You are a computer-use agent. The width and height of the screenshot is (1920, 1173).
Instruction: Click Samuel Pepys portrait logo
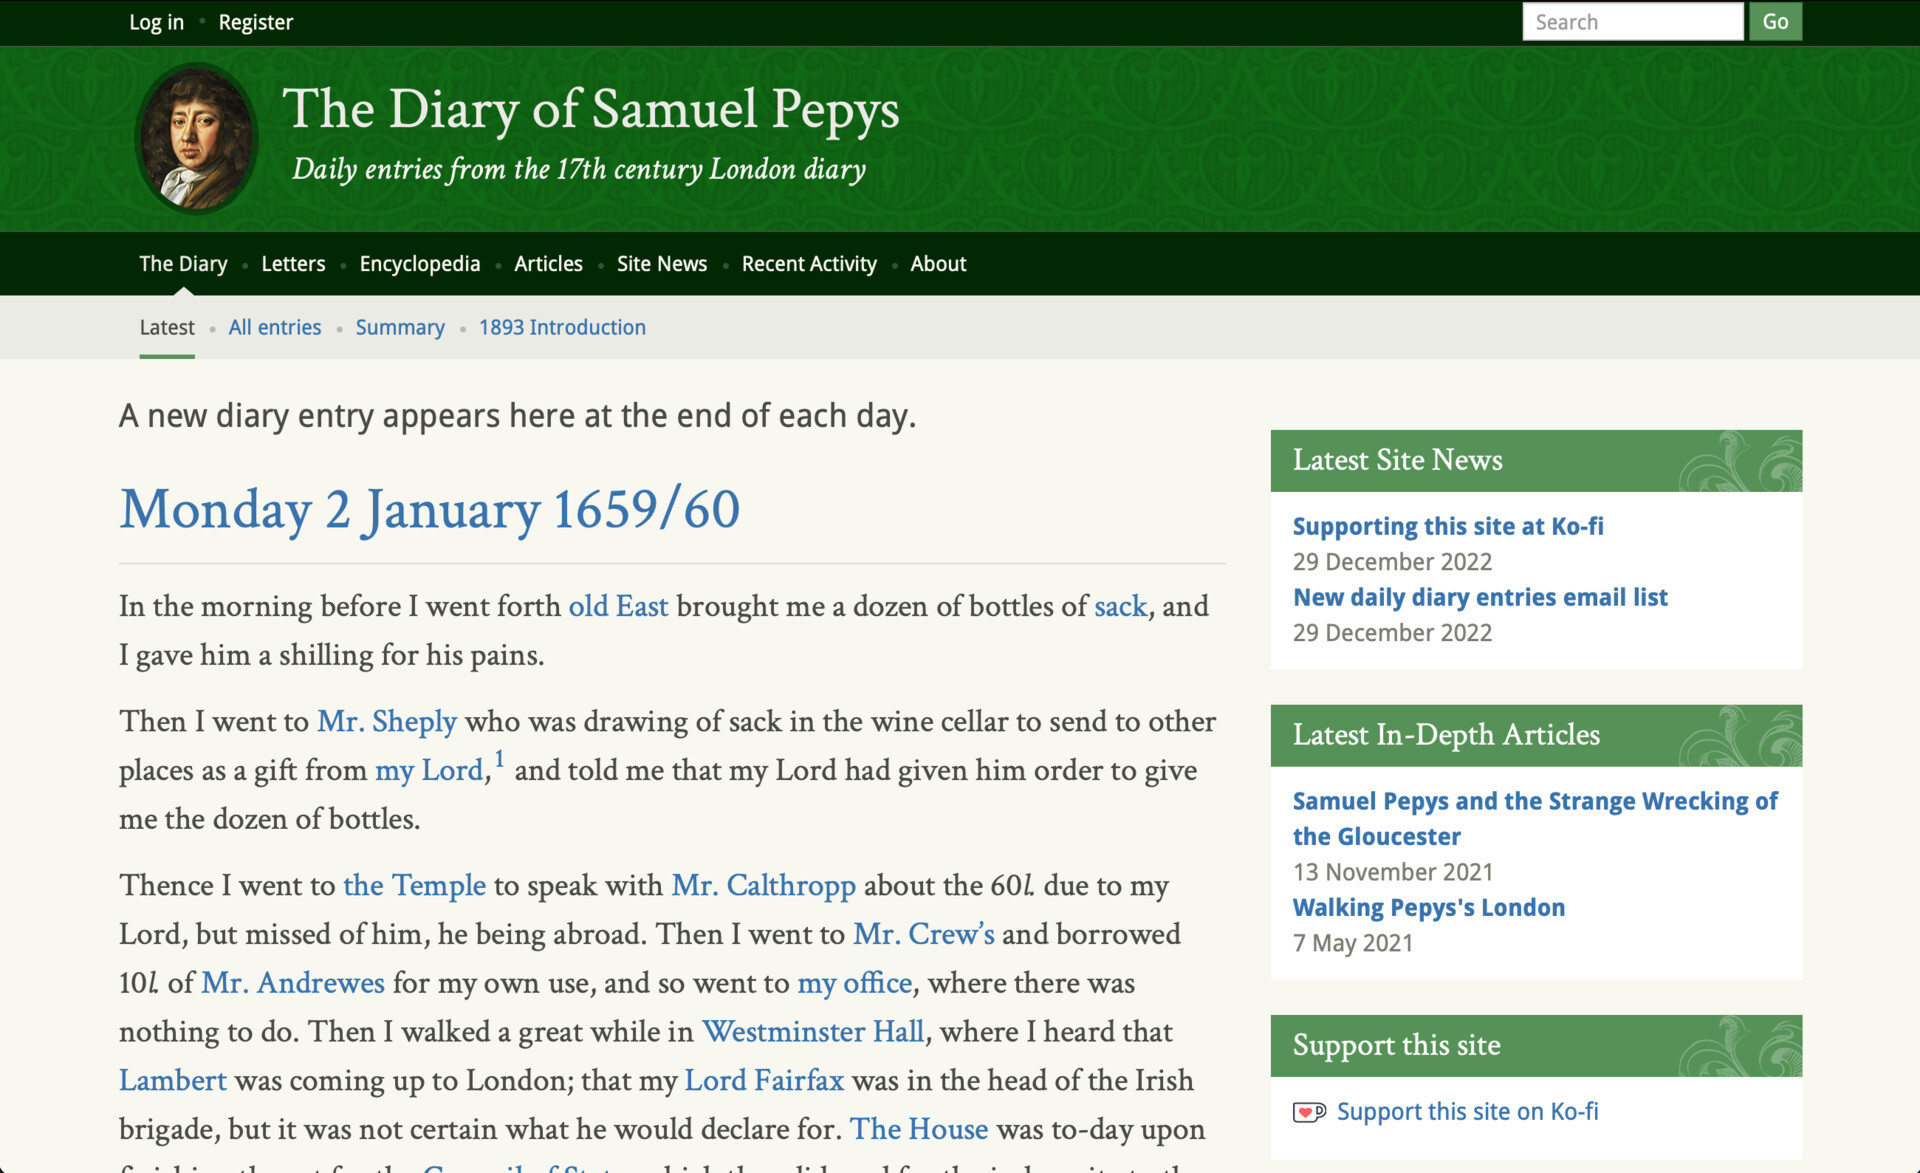pos(197,138)
